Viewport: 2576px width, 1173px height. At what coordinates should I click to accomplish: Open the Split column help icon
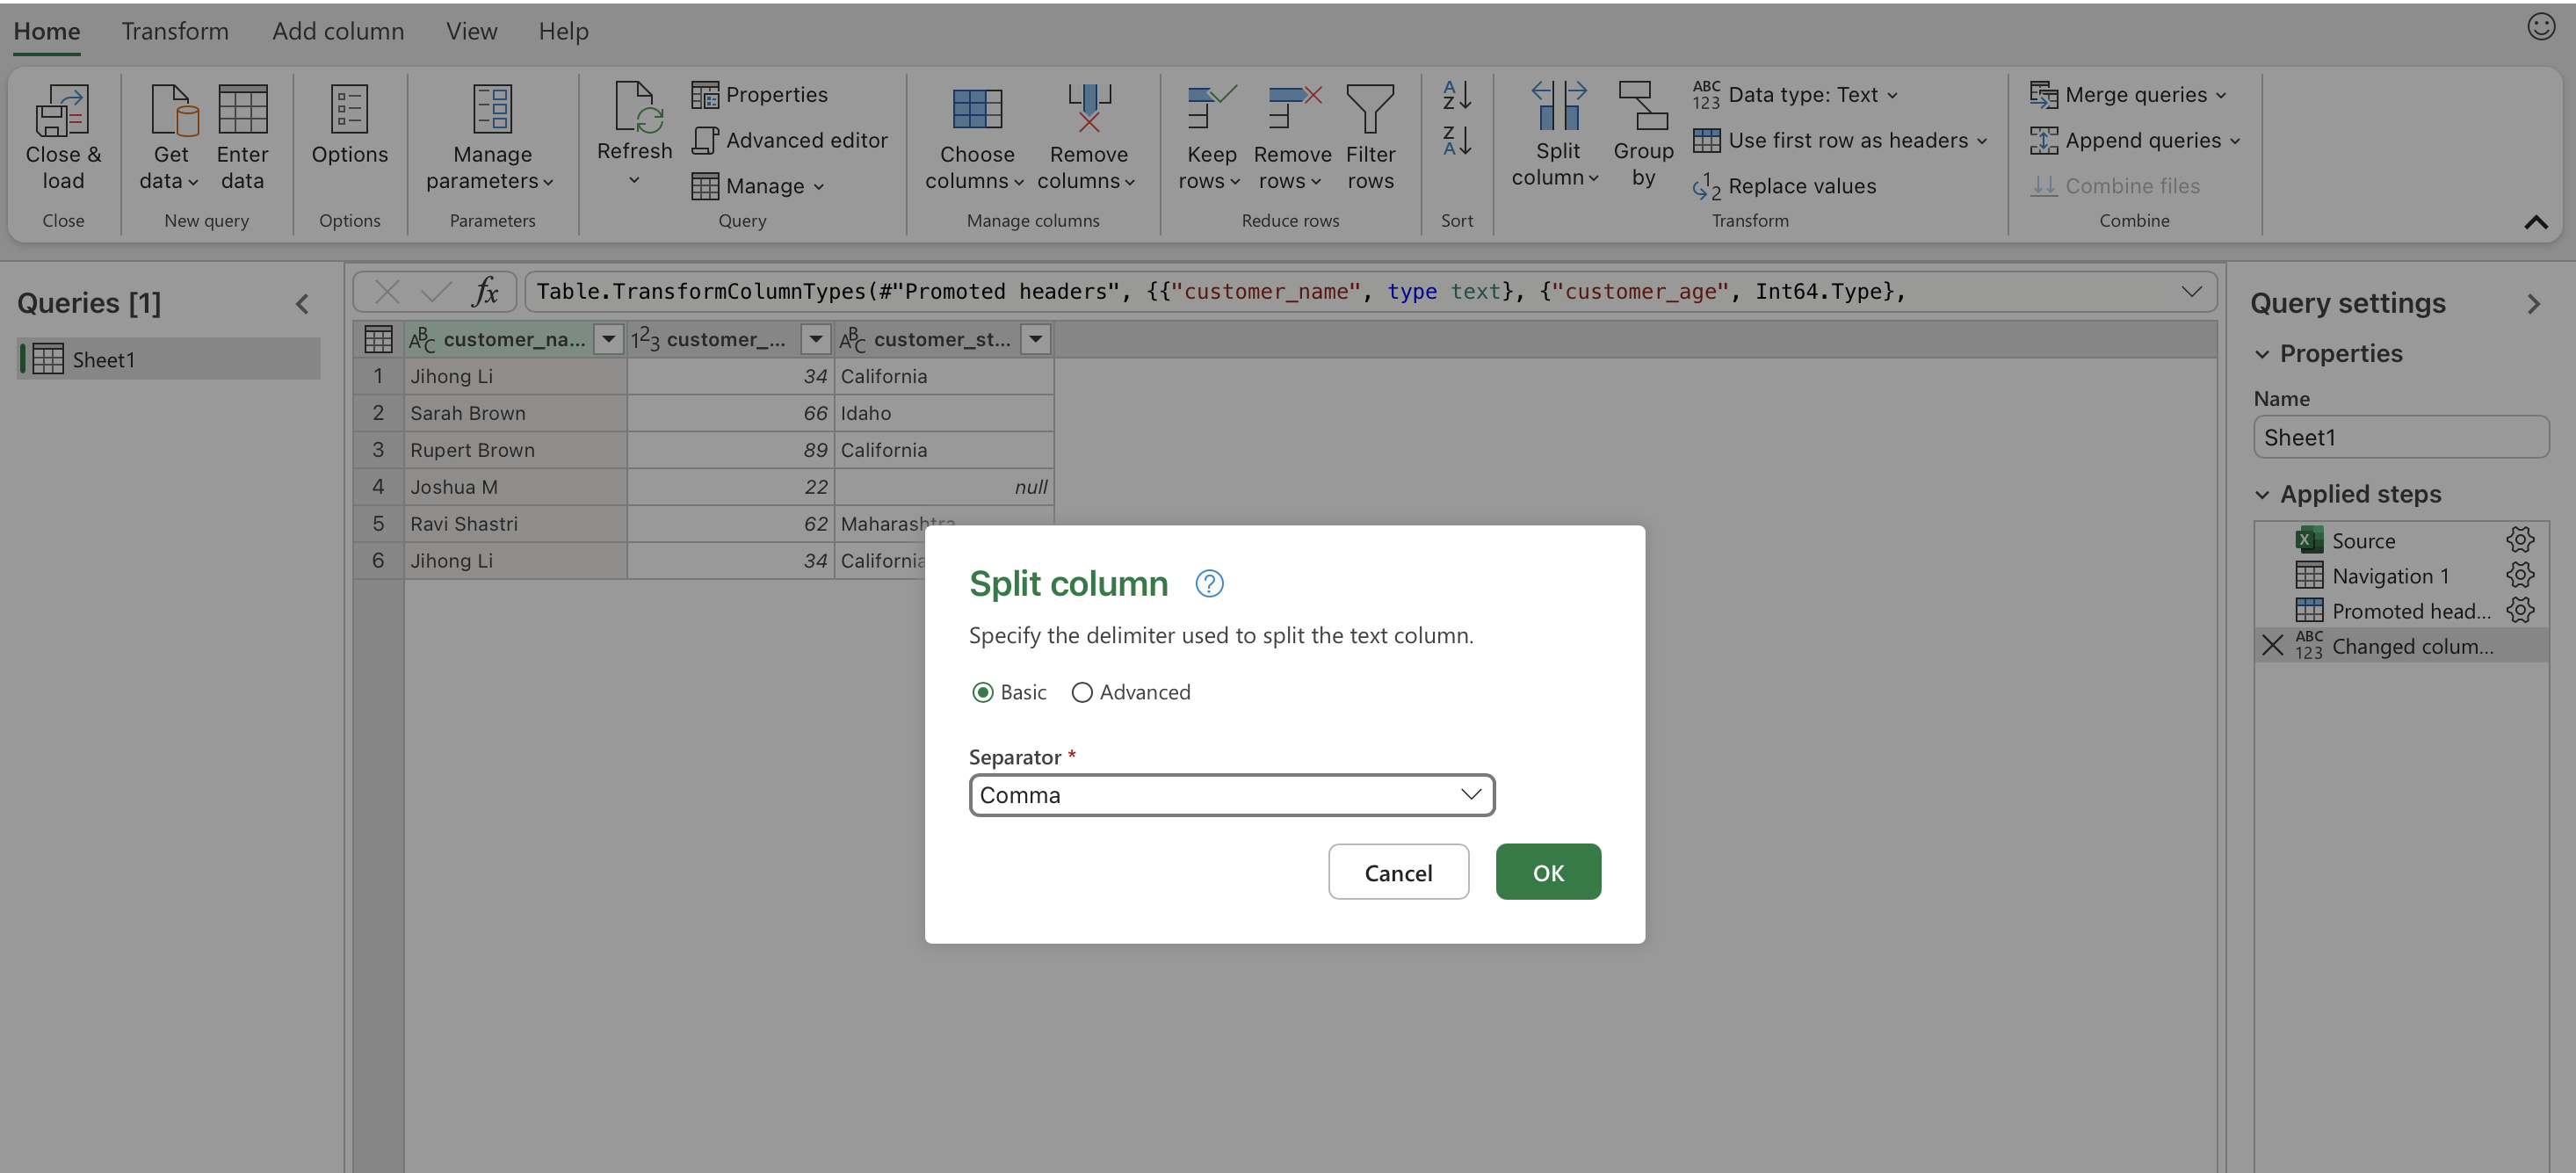pyautogui.click(x=1209, y=583)
